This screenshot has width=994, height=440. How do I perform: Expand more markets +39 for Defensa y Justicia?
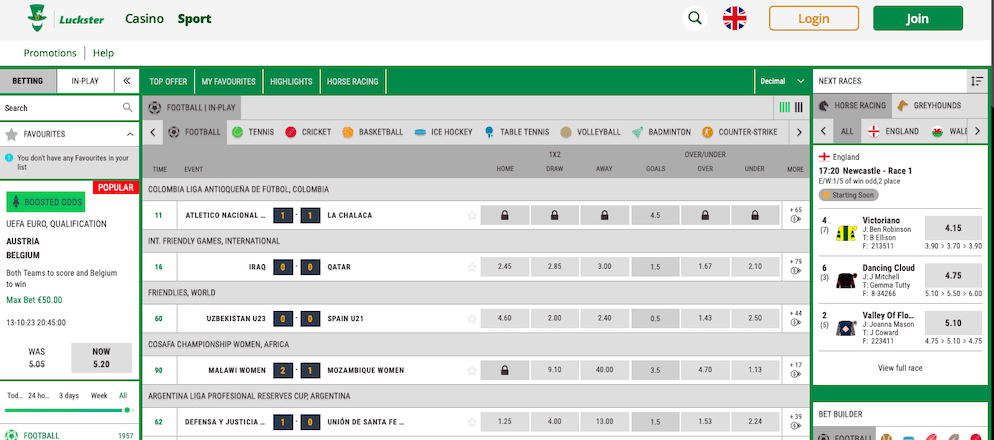(795, 417)
